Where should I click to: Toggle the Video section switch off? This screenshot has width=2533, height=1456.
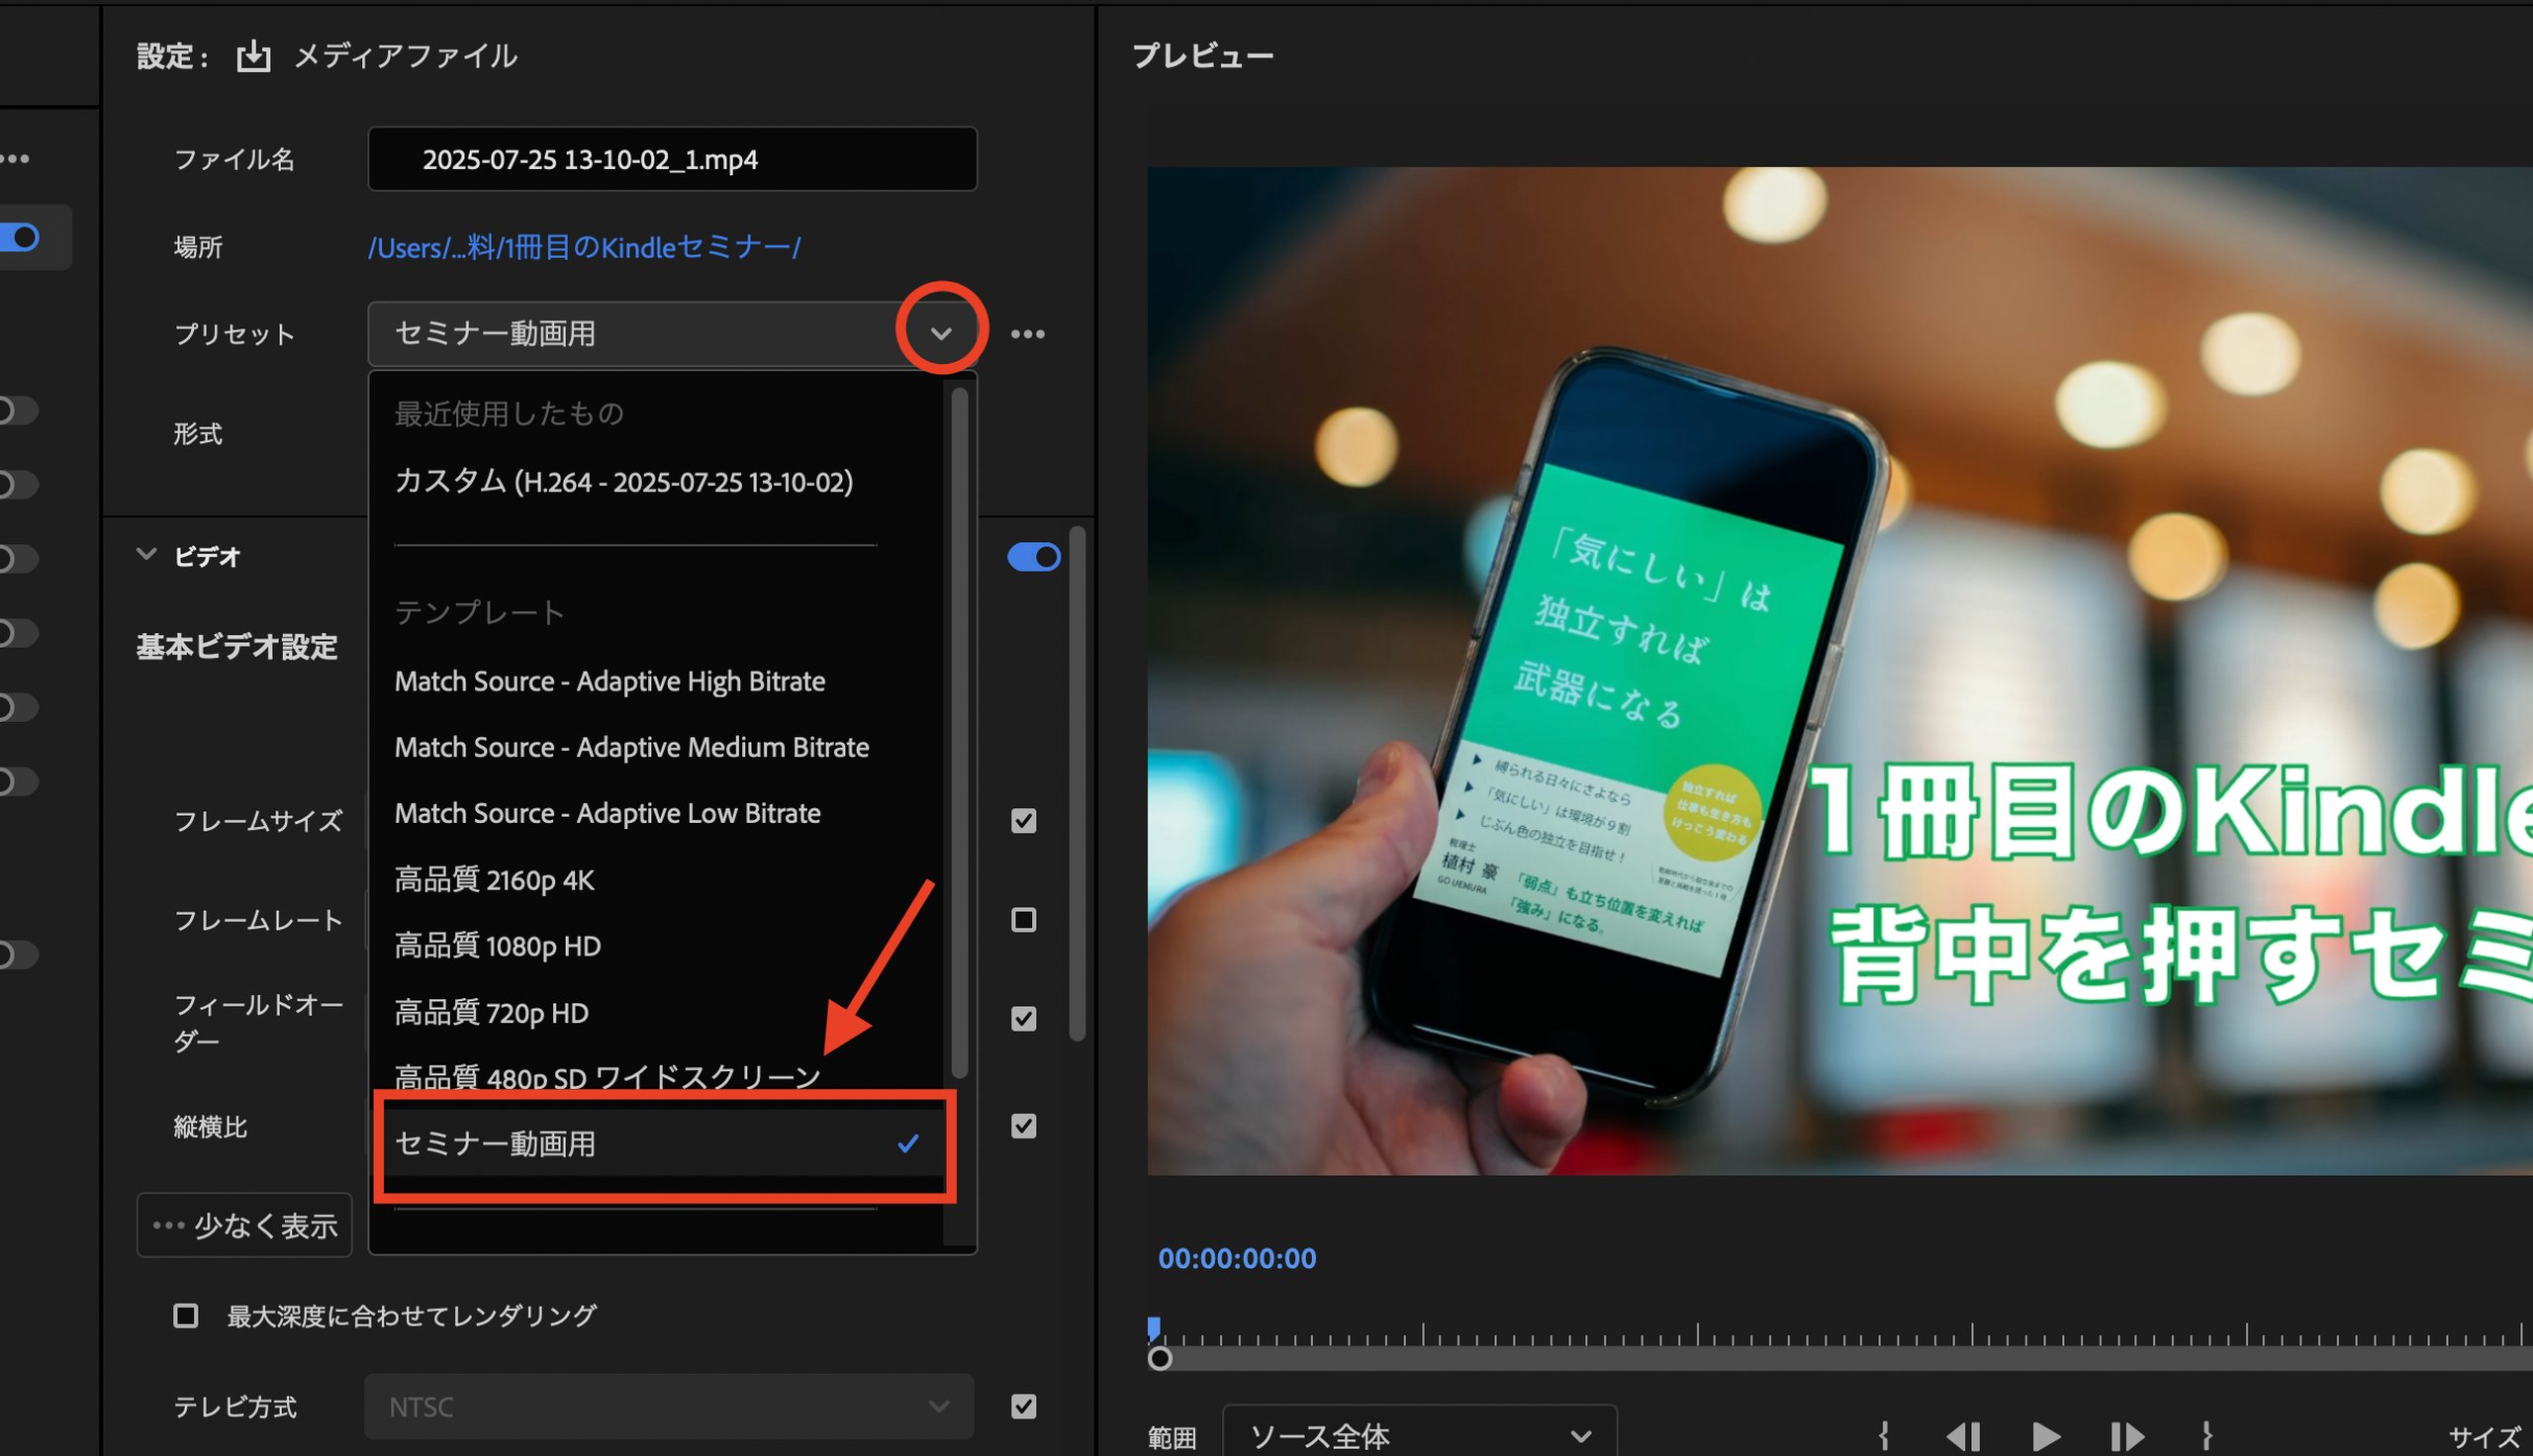[1033, 557]
